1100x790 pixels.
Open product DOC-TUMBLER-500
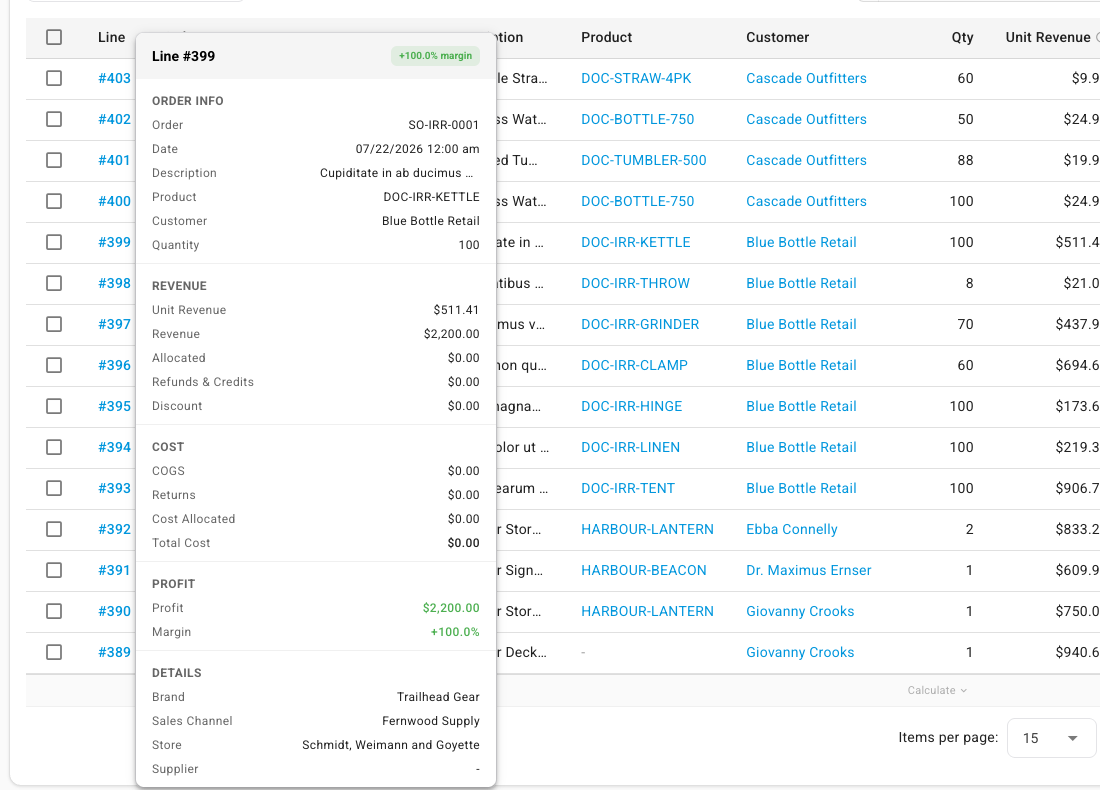pyautogui.click(x=643, y=160)
